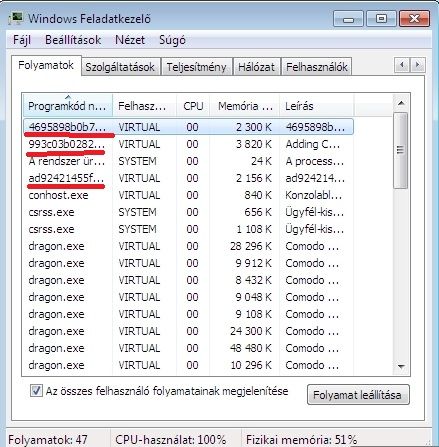
Task: Switch to the Teljesítmény tab
Action: click(x=196, y=67)
